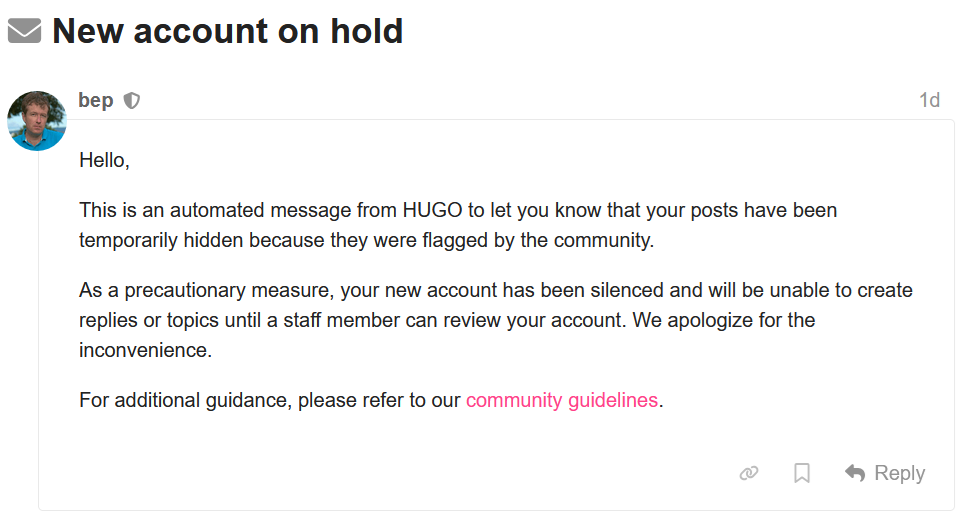Viewport: 967px width, 517px height.
Task: Click the username bep
Action: [x=96, y=100]
